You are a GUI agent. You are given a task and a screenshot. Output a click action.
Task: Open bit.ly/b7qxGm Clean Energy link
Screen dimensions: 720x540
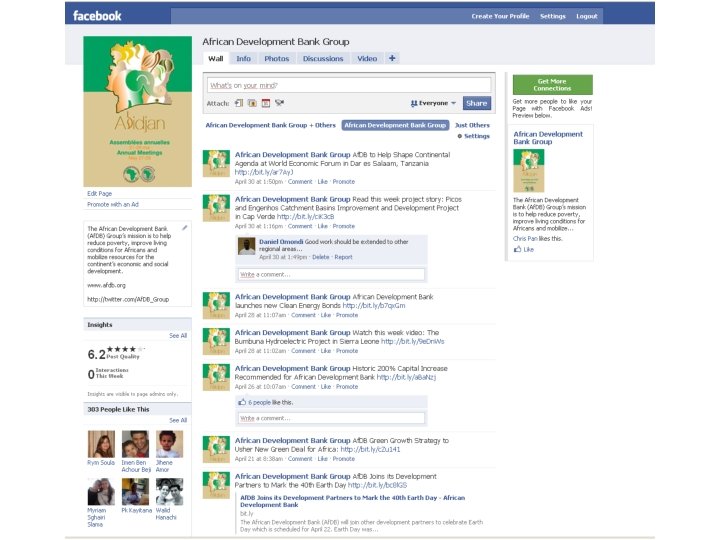coord(374,305)
